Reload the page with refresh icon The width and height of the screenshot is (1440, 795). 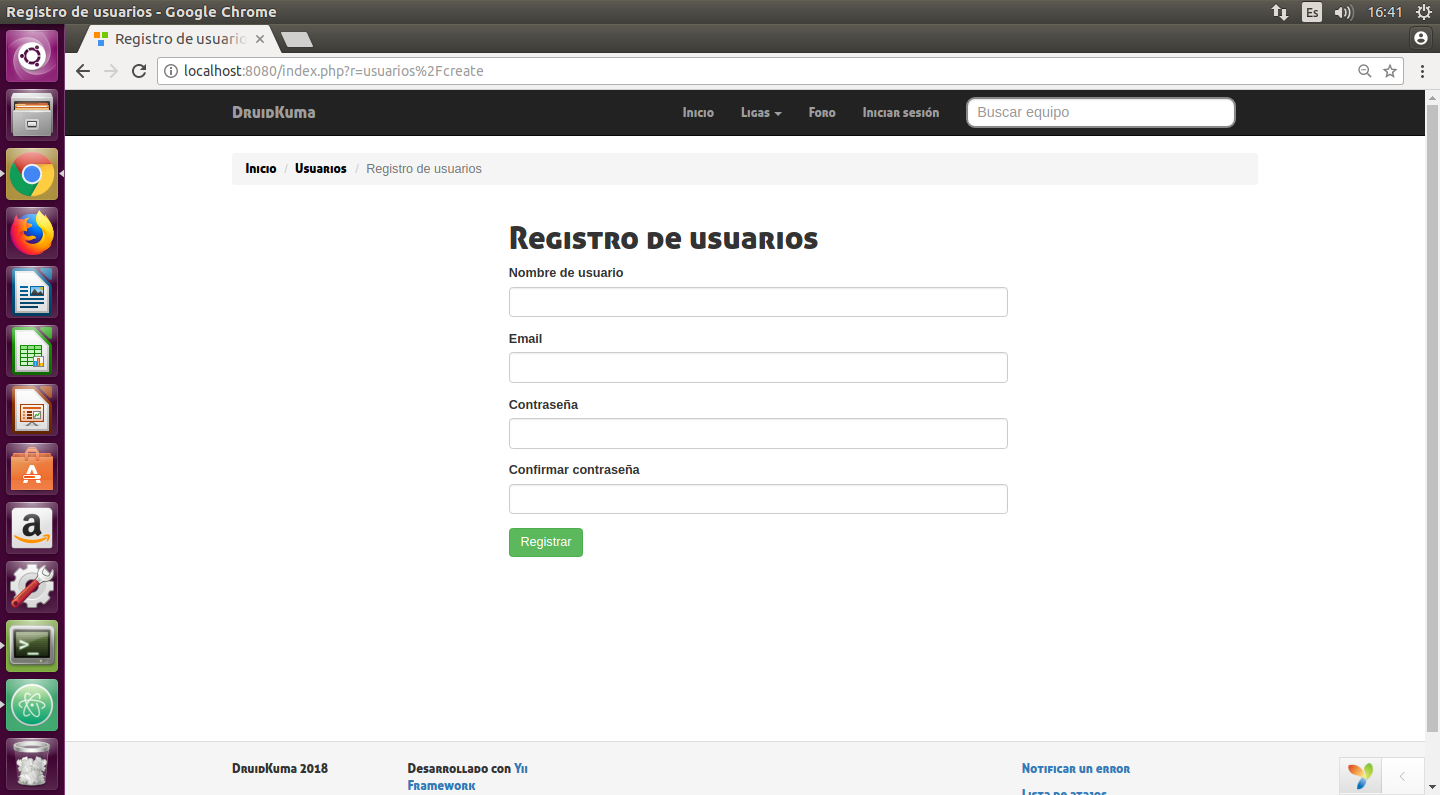140,71
